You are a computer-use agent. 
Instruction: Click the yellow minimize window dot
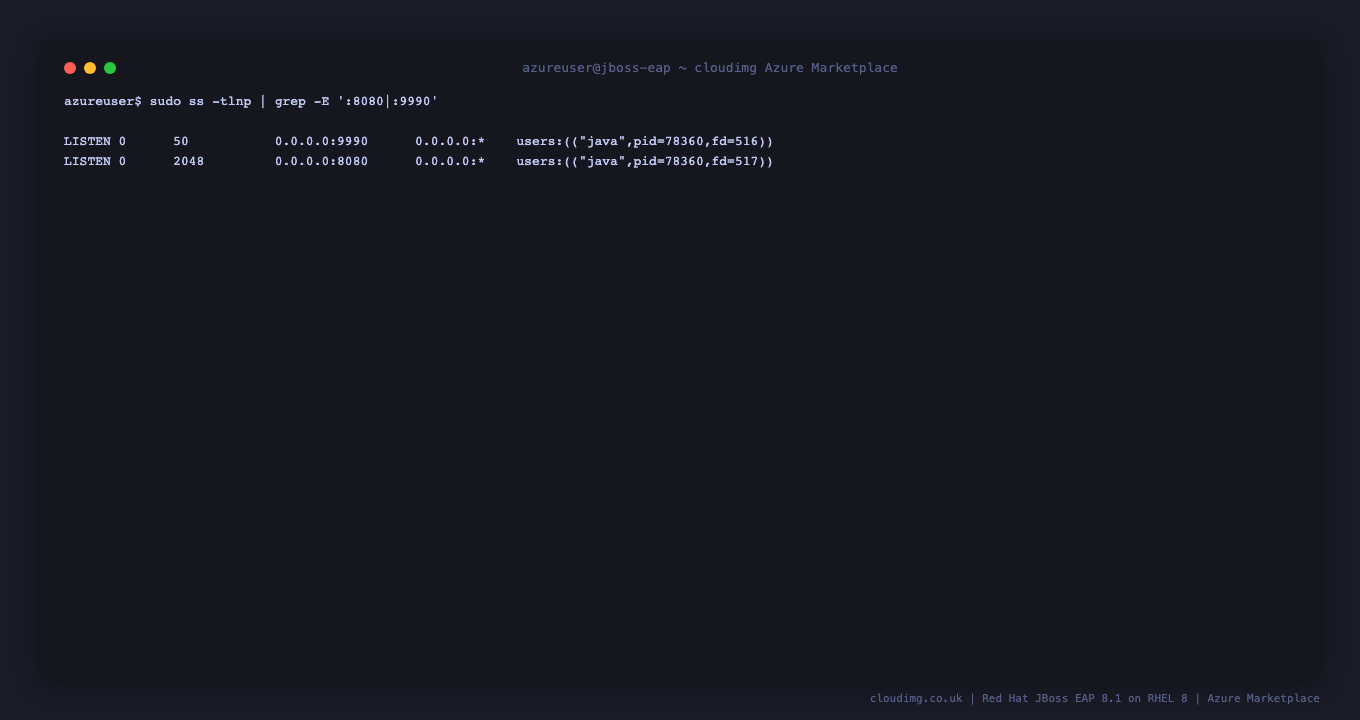(x=90, y=68)
